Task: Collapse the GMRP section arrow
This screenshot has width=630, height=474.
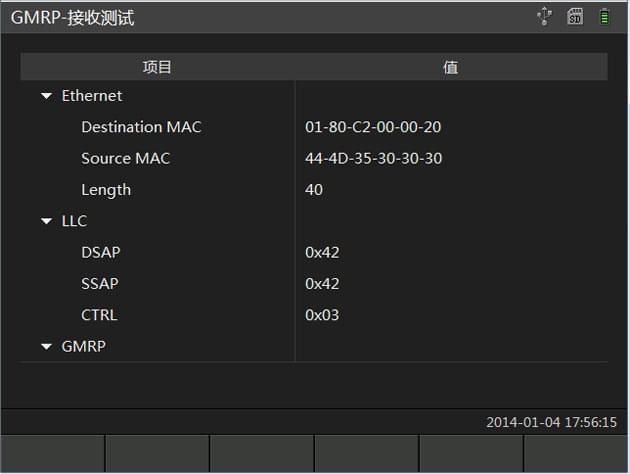Action: pos(47,347)
